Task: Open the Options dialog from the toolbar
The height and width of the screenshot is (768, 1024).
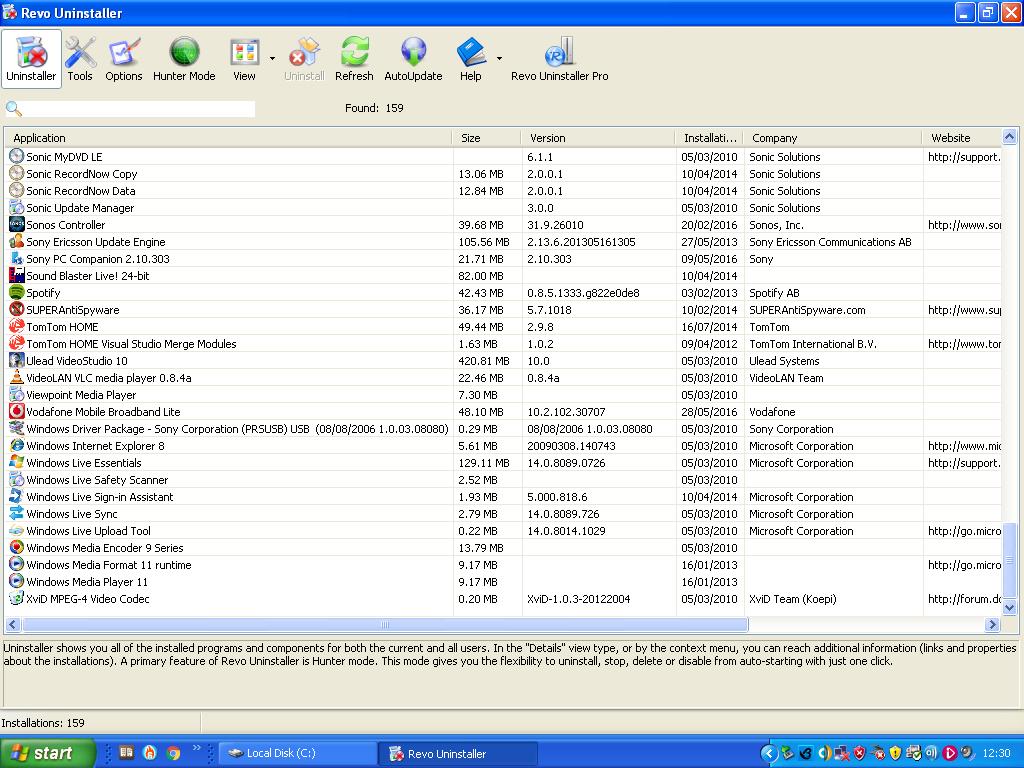Action: tap(123, 59)
